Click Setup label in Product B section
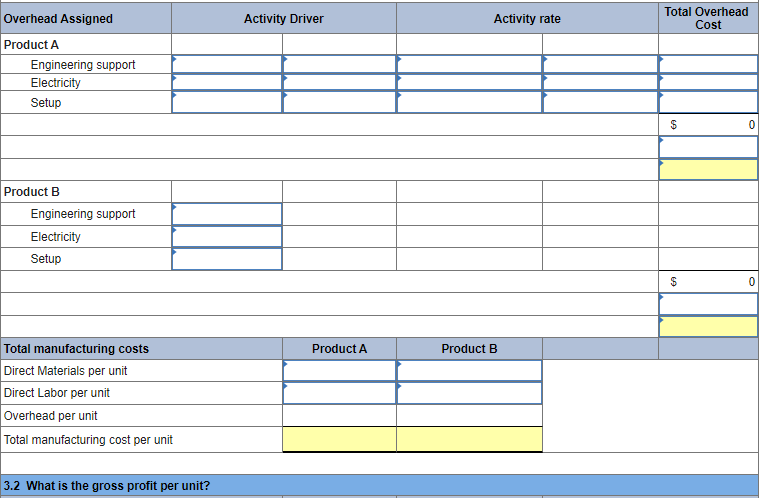Viewport: 762px width, 498px height. click(46, 258)
